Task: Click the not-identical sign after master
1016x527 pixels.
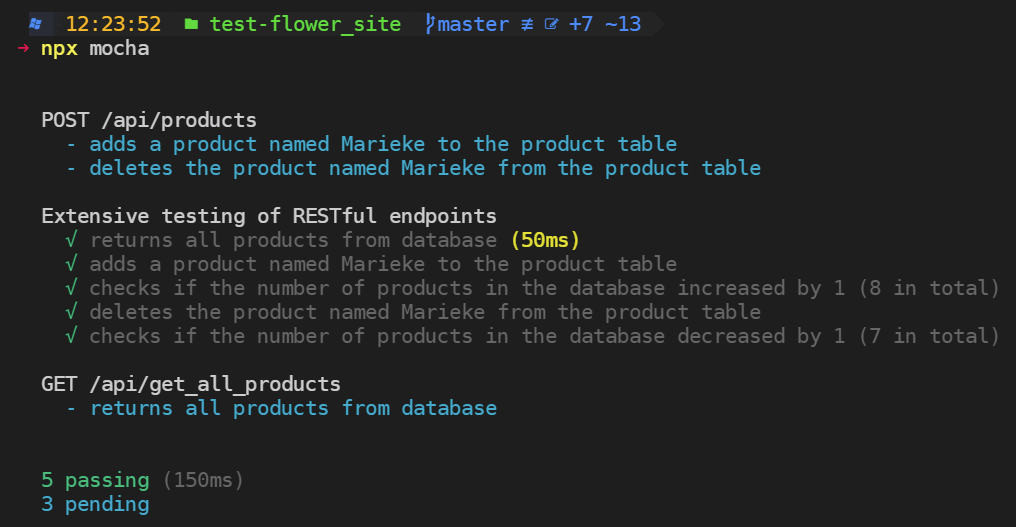Action: [x=527, y=25]
